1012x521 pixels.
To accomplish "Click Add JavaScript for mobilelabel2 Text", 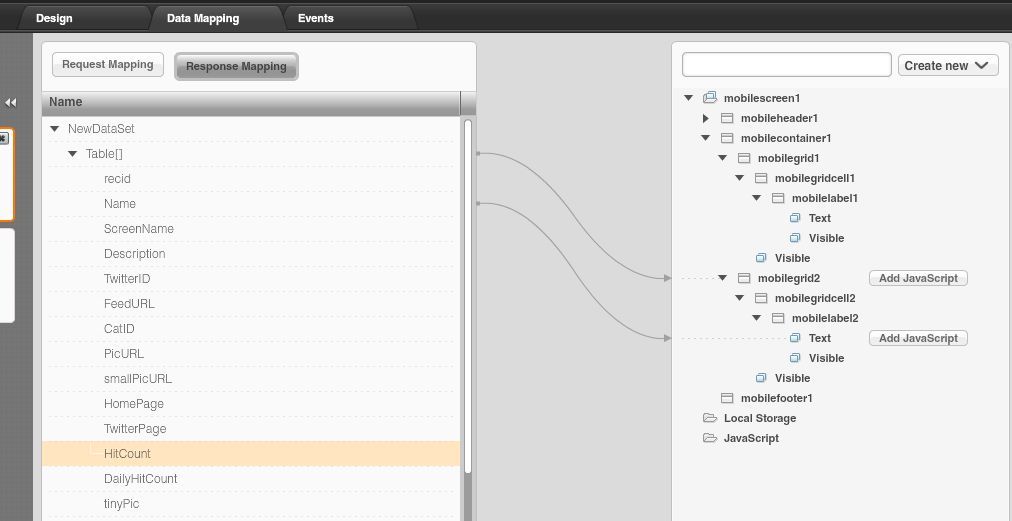I will click(917, 338).
